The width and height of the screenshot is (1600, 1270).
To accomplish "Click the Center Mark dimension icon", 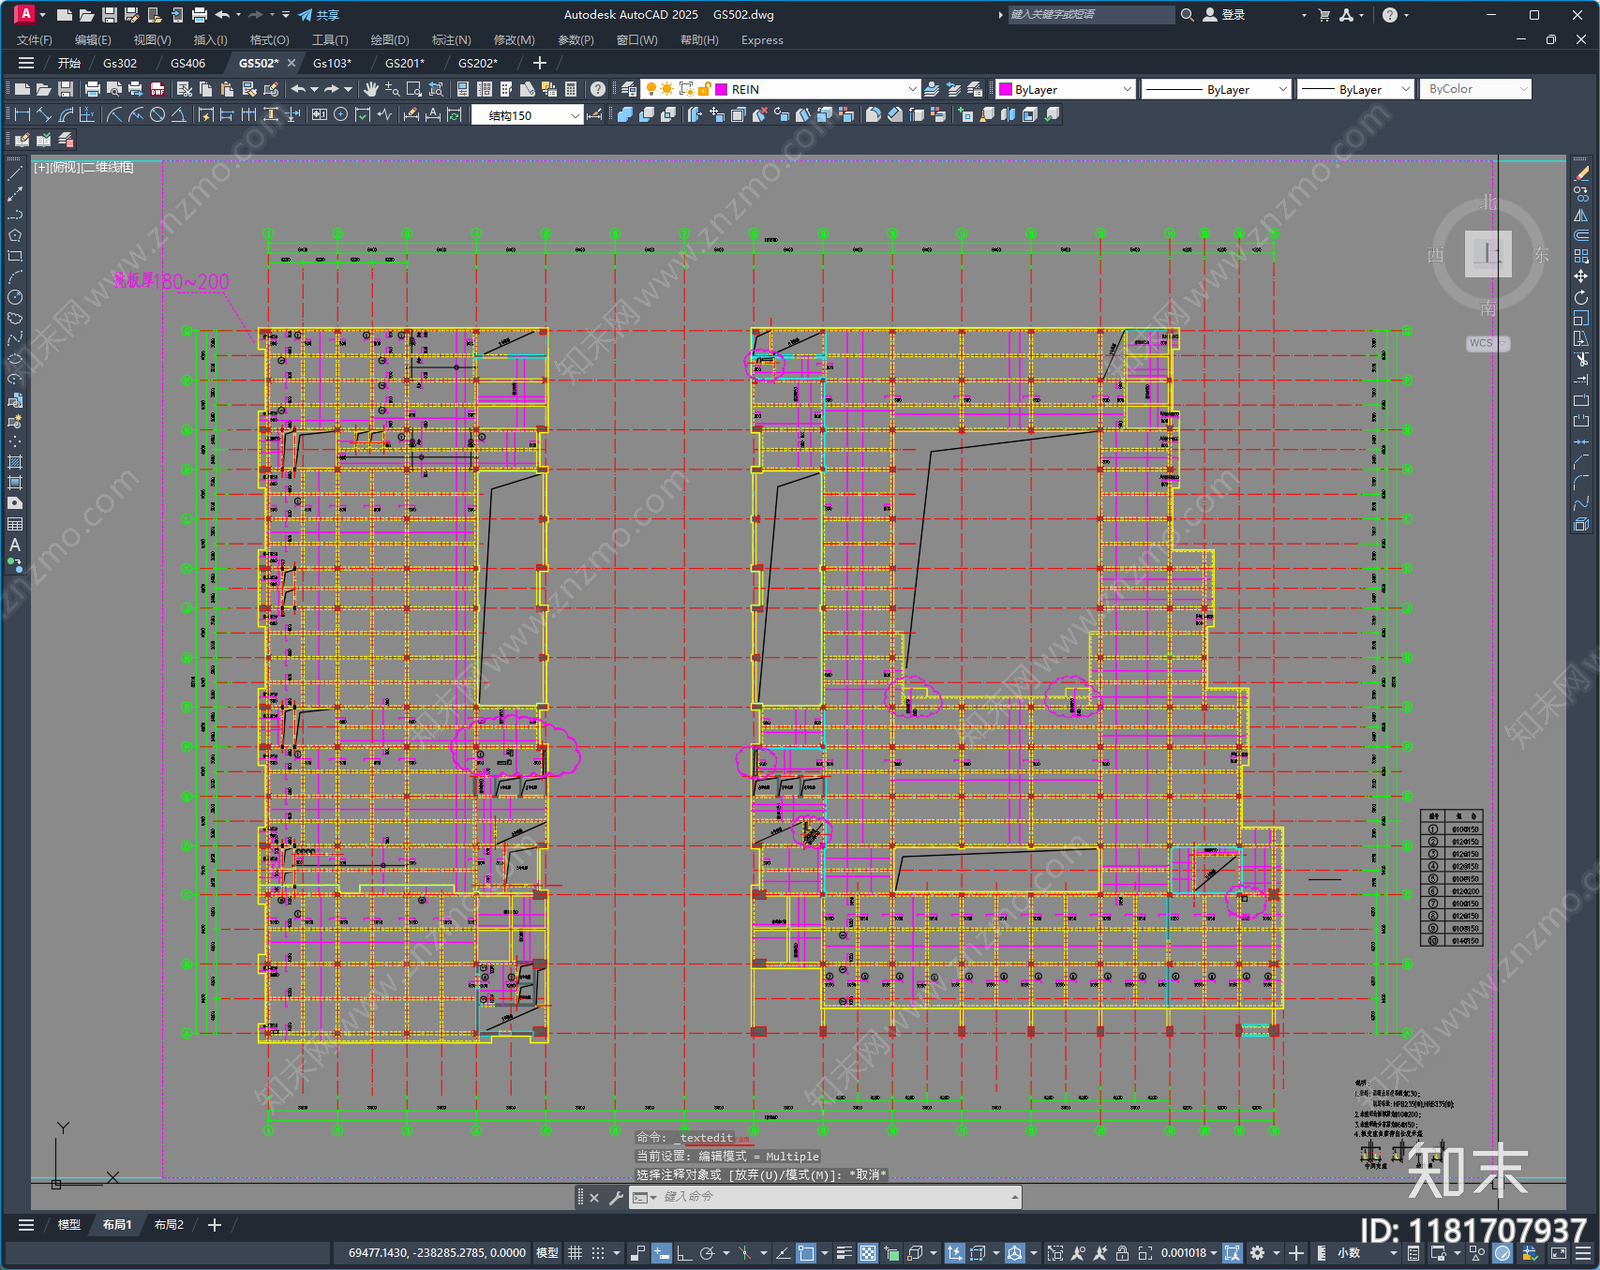I will [x=341, y=115].
